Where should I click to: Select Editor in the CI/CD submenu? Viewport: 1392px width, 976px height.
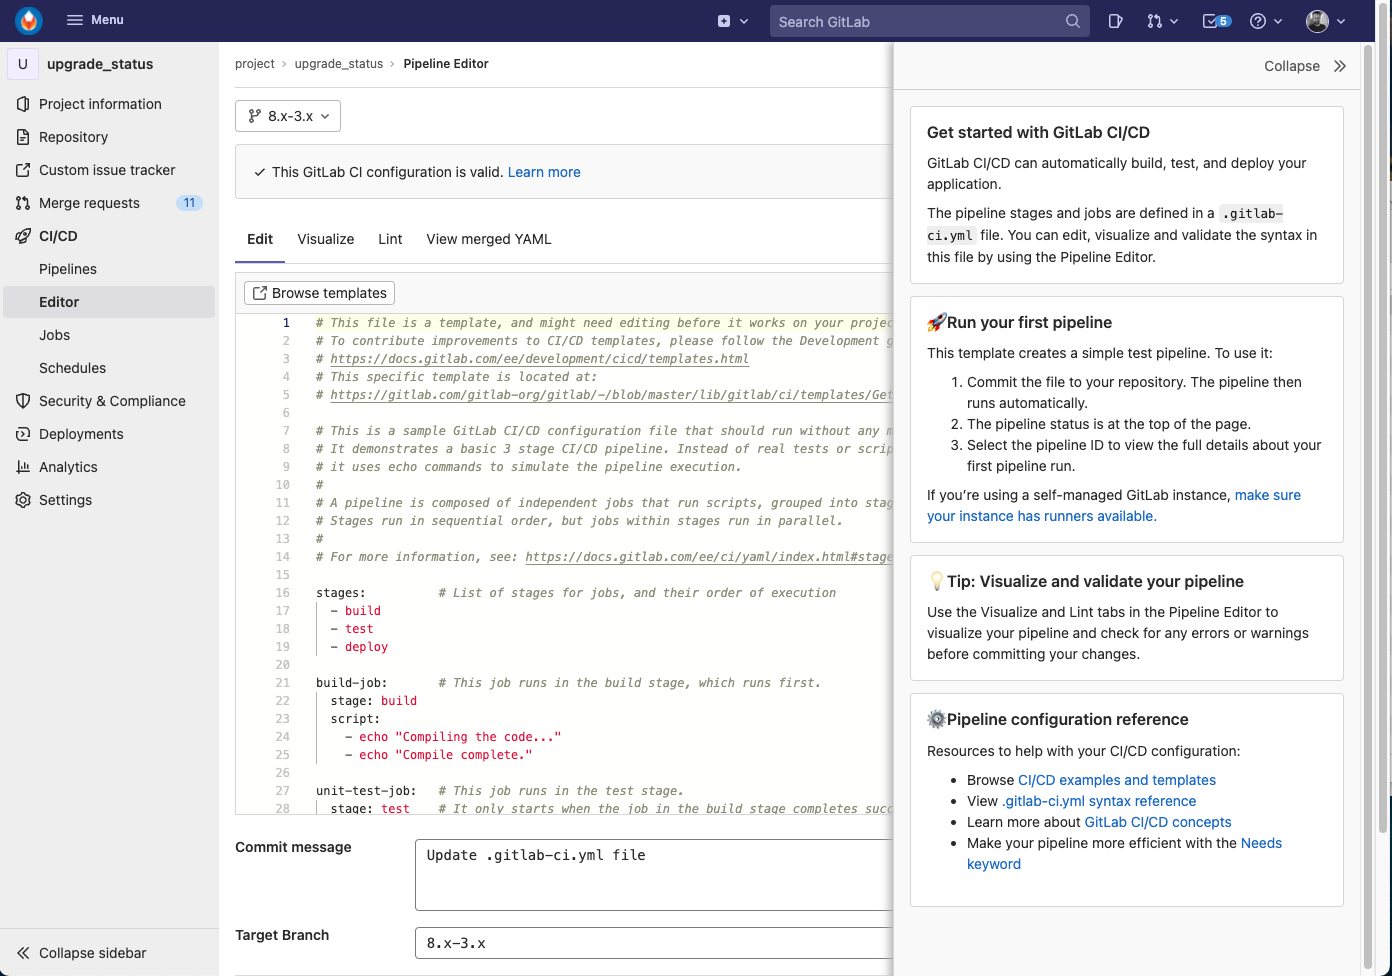pos(109,302)
